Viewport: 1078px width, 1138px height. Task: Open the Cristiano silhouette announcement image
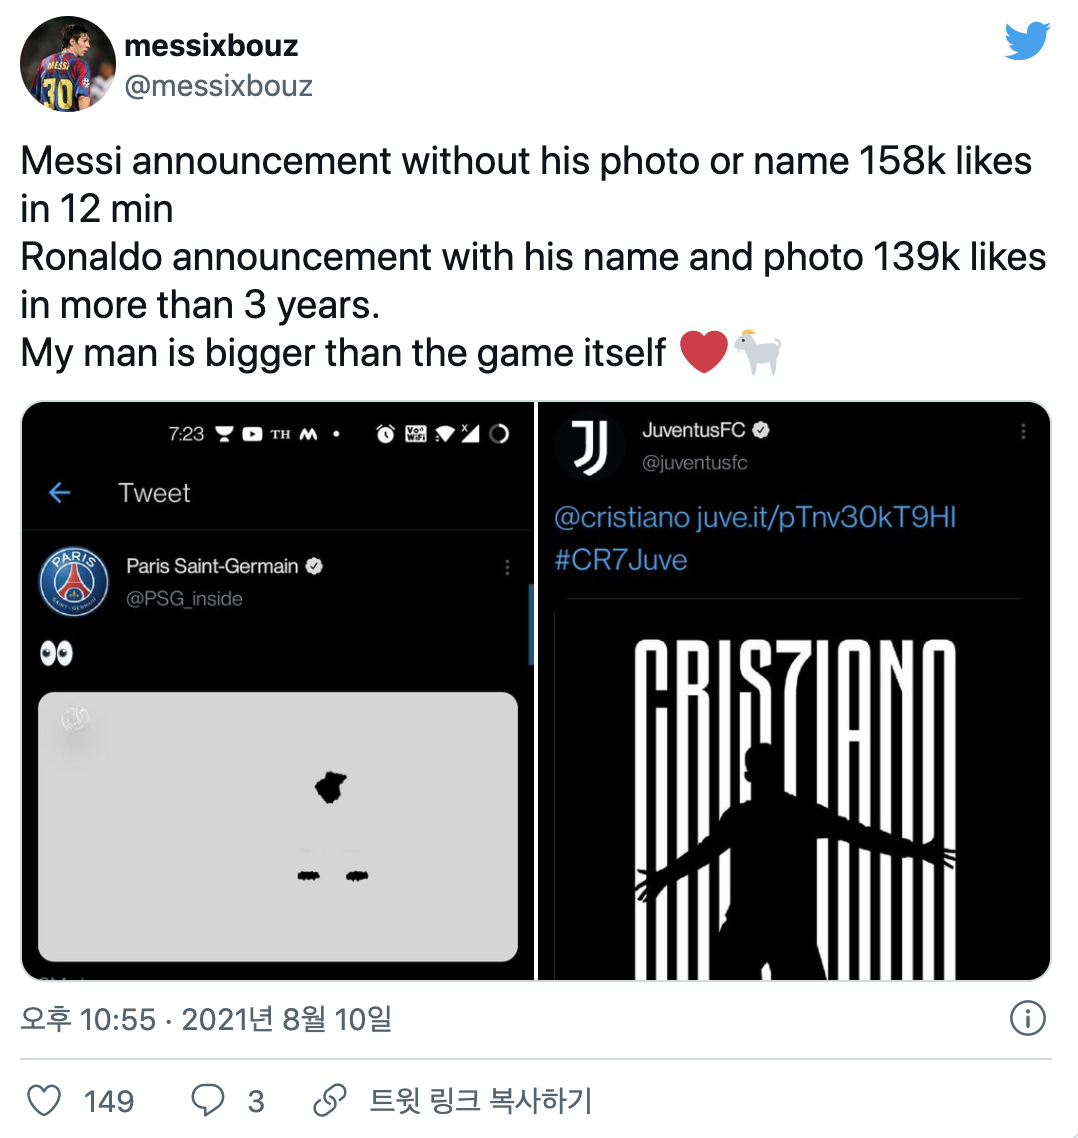(795, 800)
